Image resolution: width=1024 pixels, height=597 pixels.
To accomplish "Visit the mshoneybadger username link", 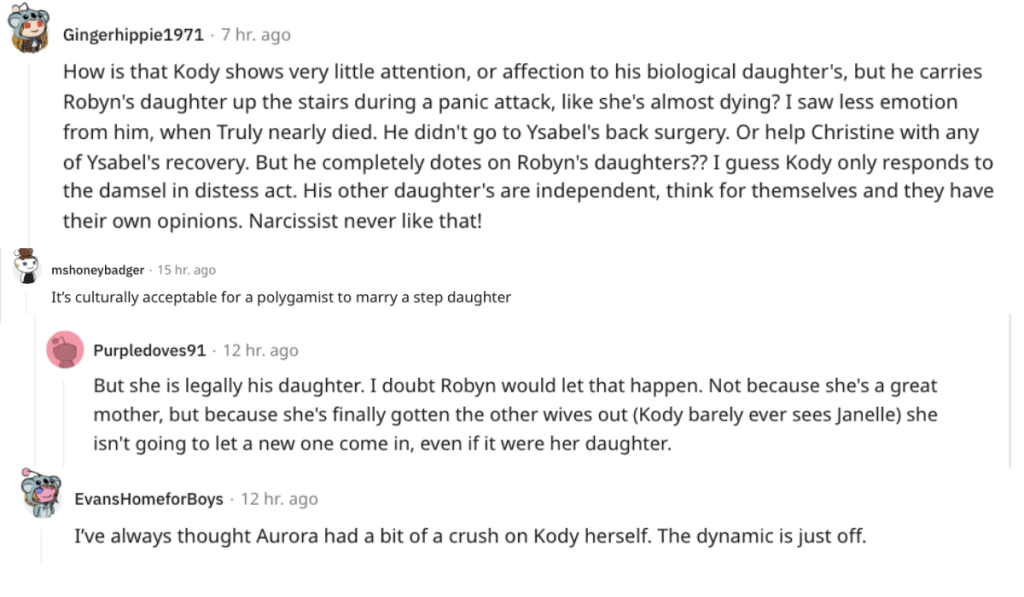I will [x=98, y=270].
